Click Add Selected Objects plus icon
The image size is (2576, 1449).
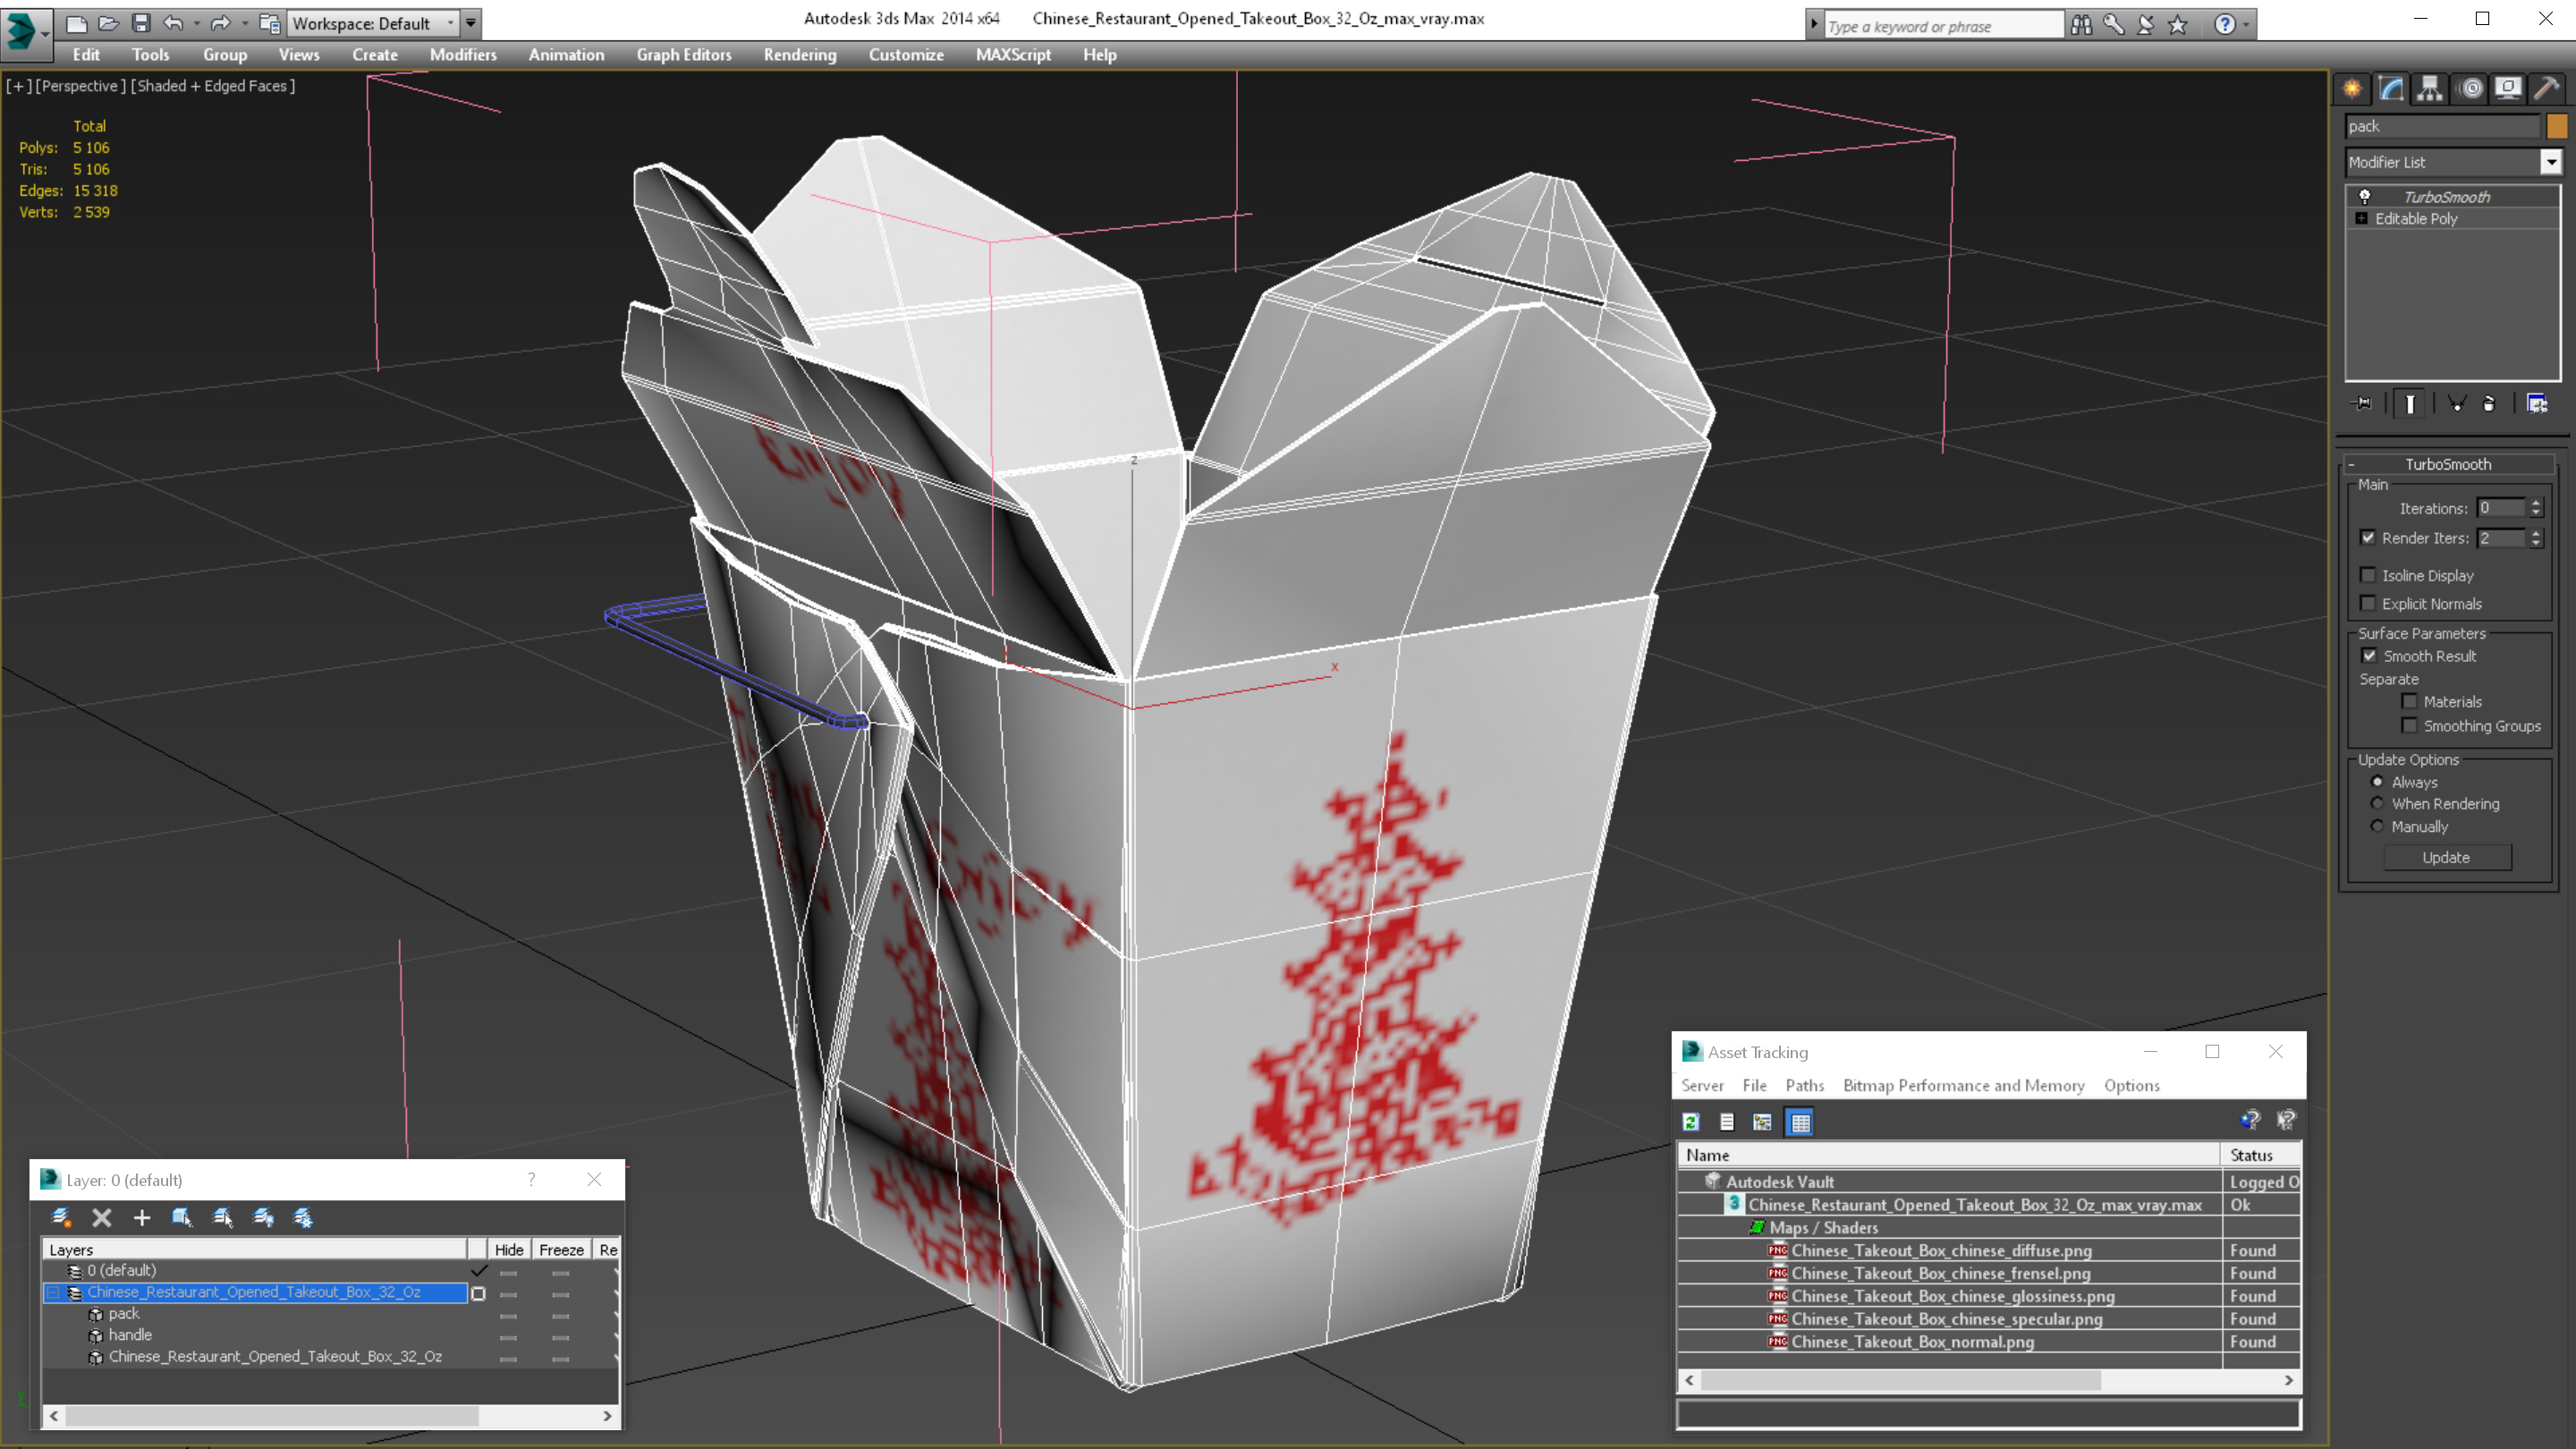coord(142,1217)
